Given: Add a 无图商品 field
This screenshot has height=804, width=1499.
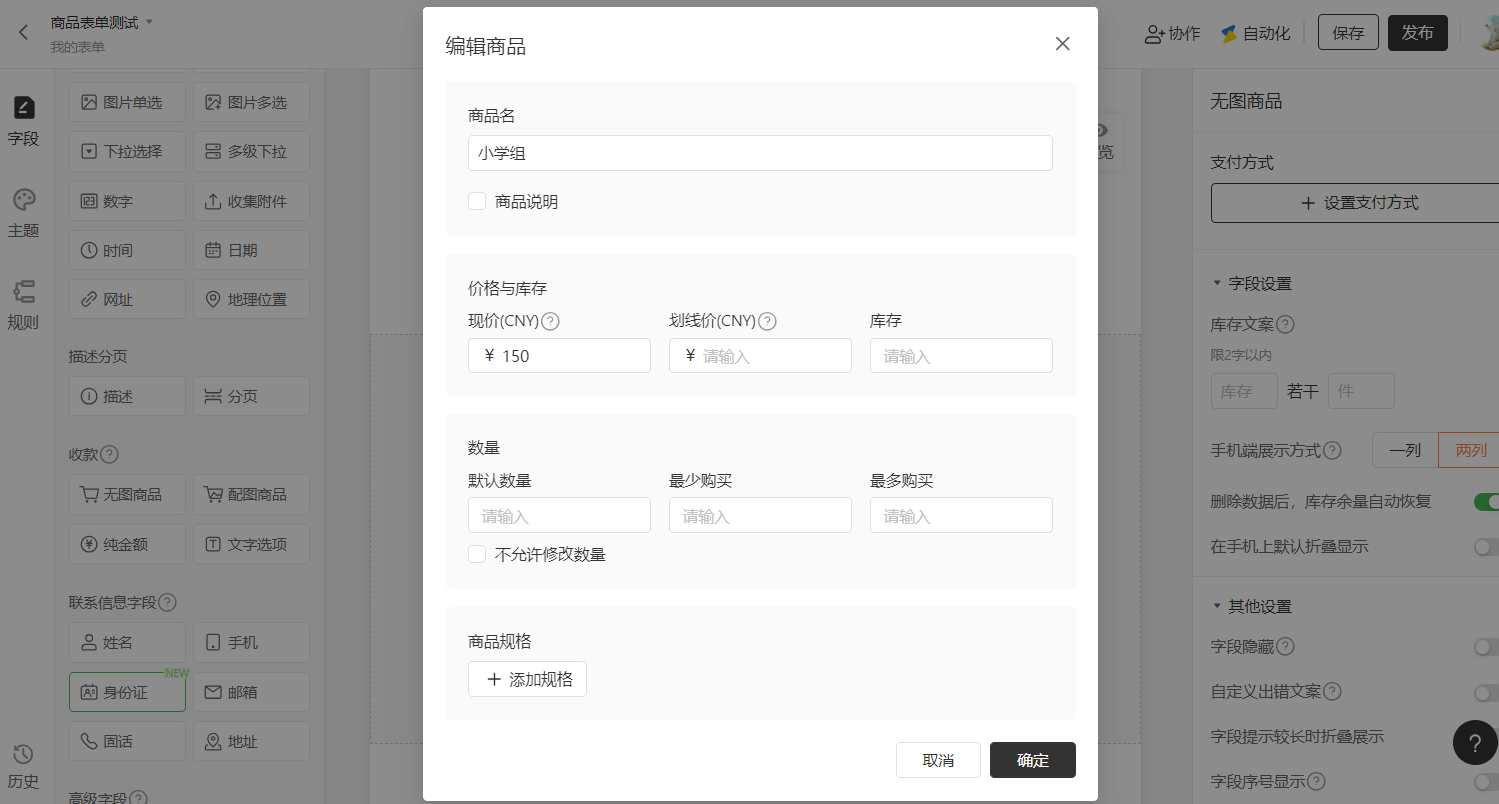Looking at the screenshot, I should tap(127, 494).
